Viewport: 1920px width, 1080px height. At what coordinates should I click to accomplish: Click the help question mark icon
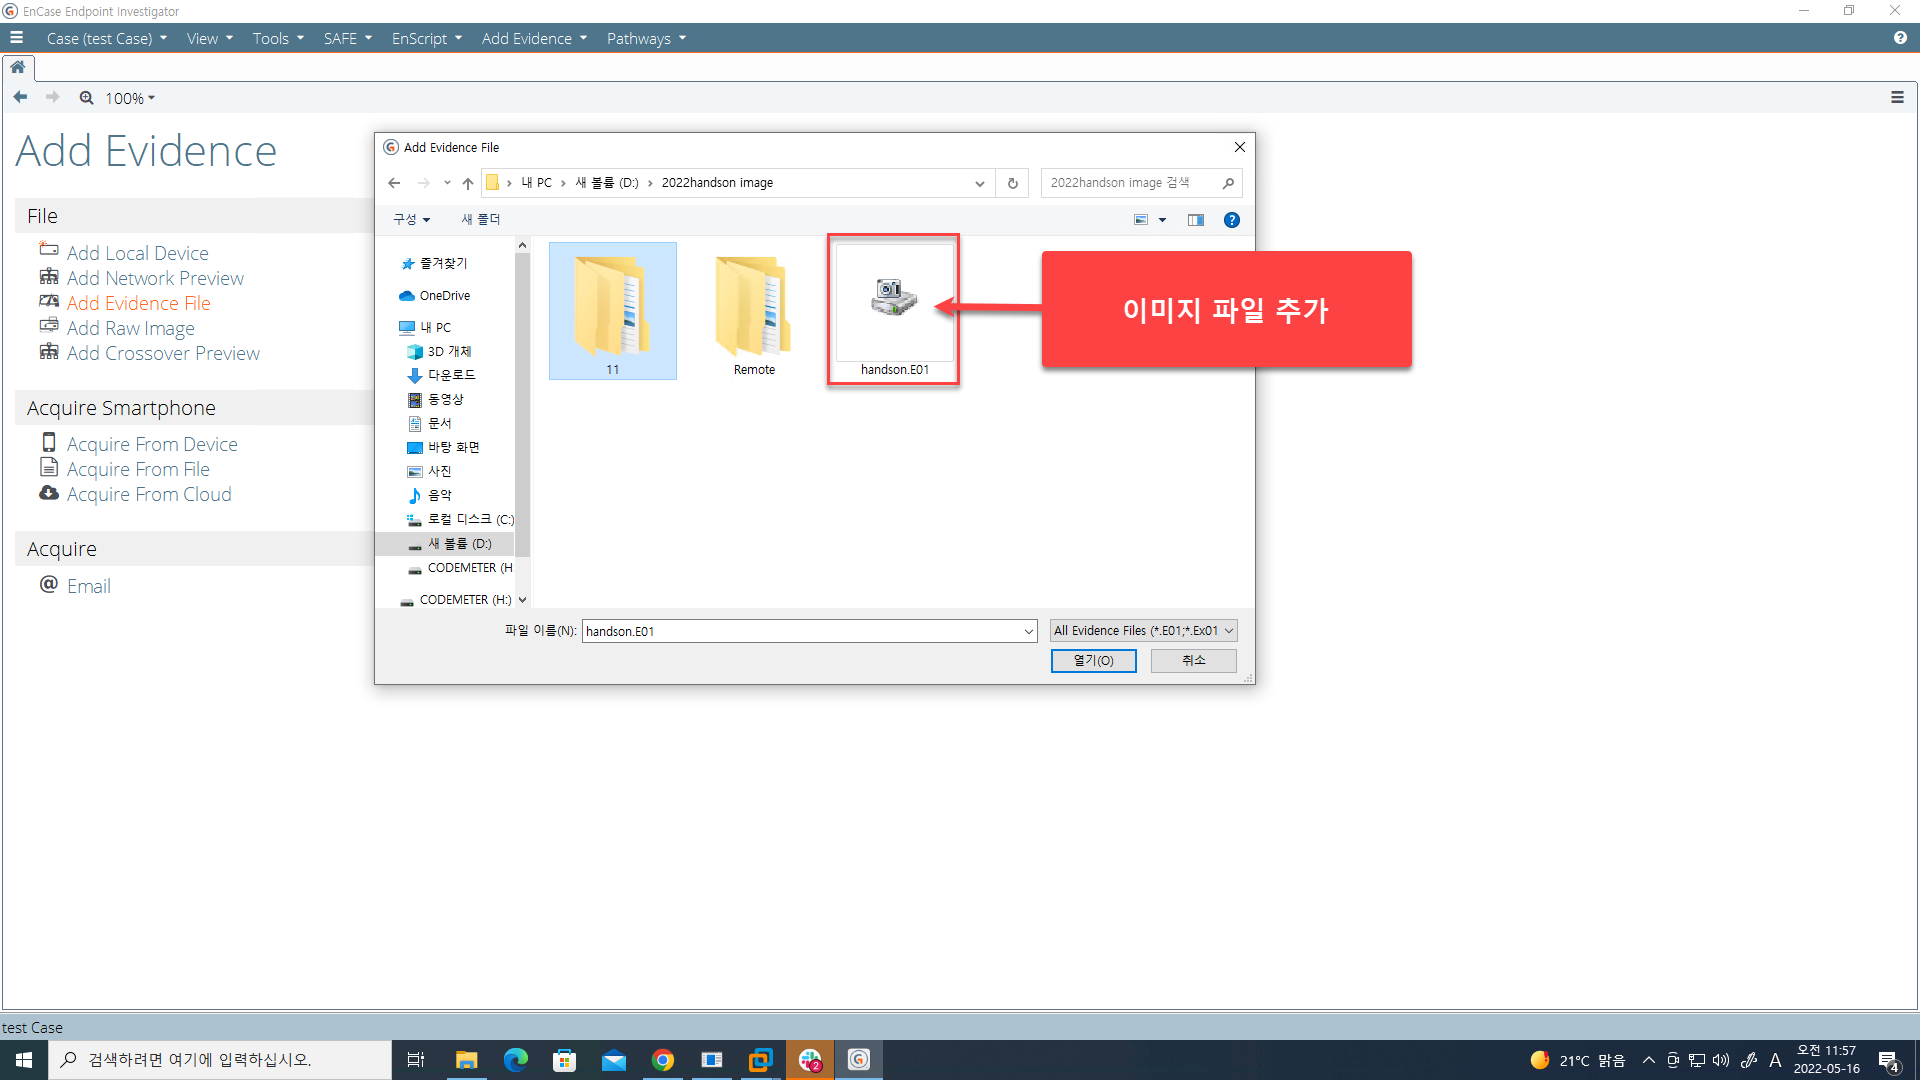(x=1900, y=38)
